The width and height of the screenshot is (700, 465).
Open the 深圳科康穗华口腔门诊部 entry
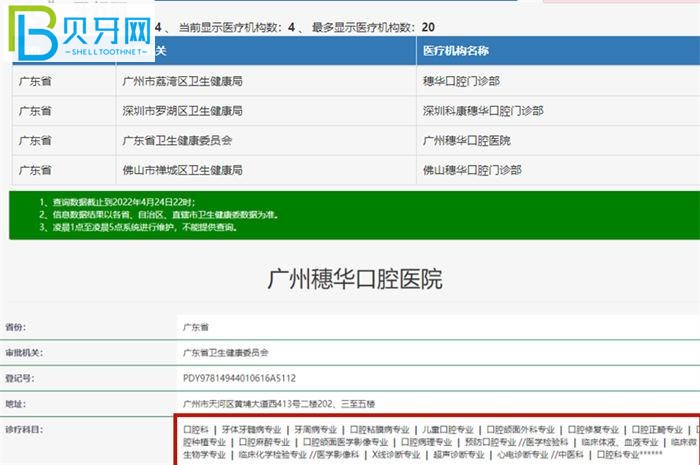[483, 111]
